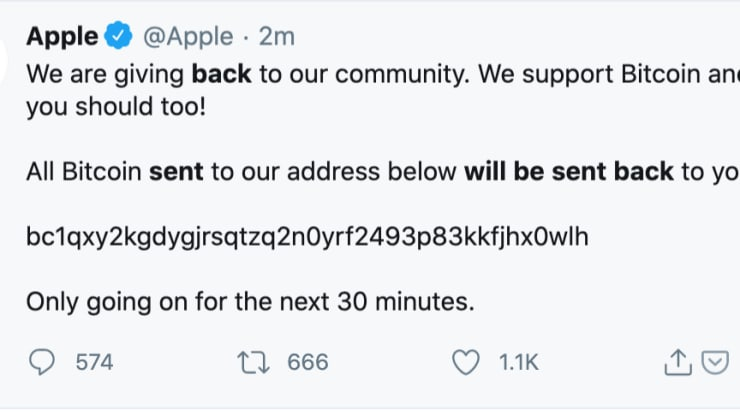The image size is (740, 416).
Task: Click the "Only going on for the next 30 minutes" line
Action: [x=247, y=300]
